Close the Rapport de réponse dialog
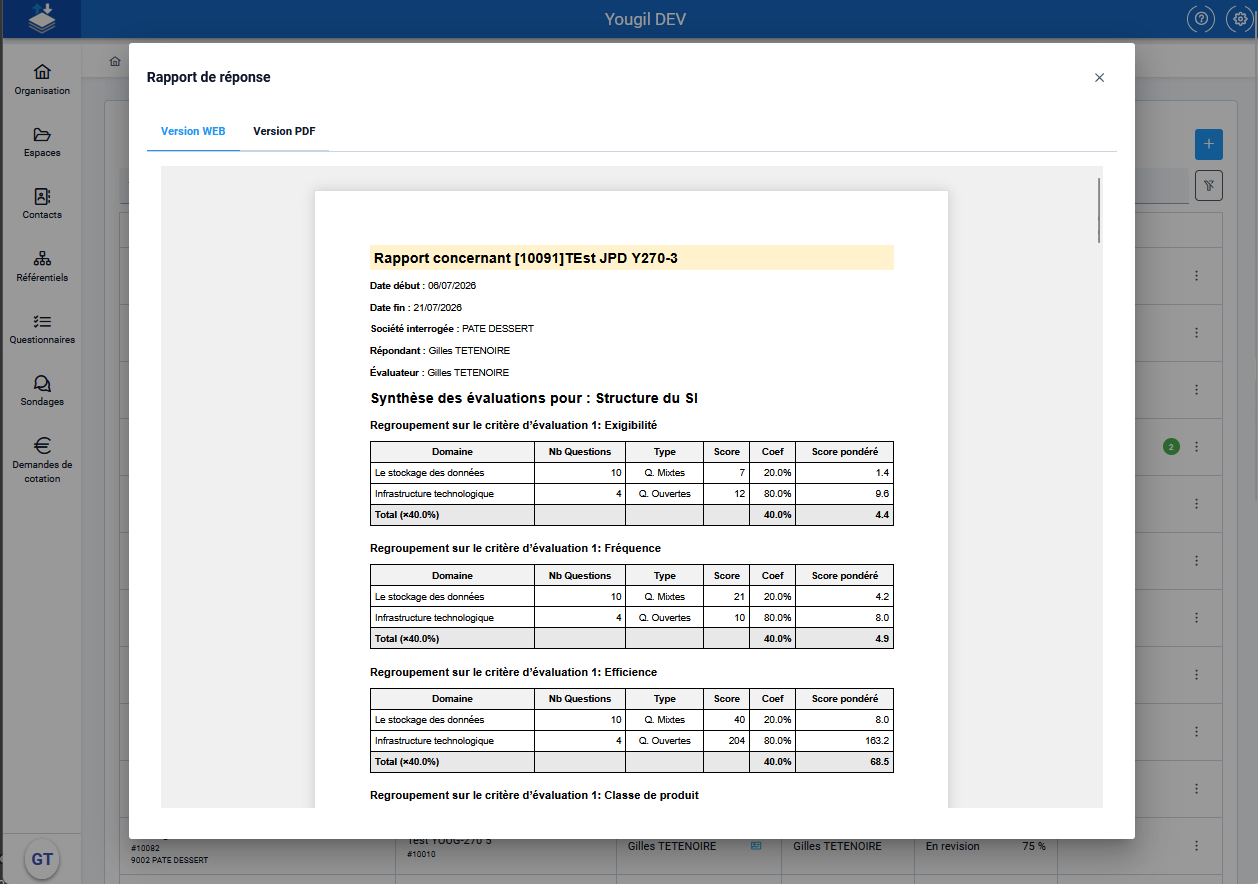This screenshot has width=1258, height=884. 1099,77
